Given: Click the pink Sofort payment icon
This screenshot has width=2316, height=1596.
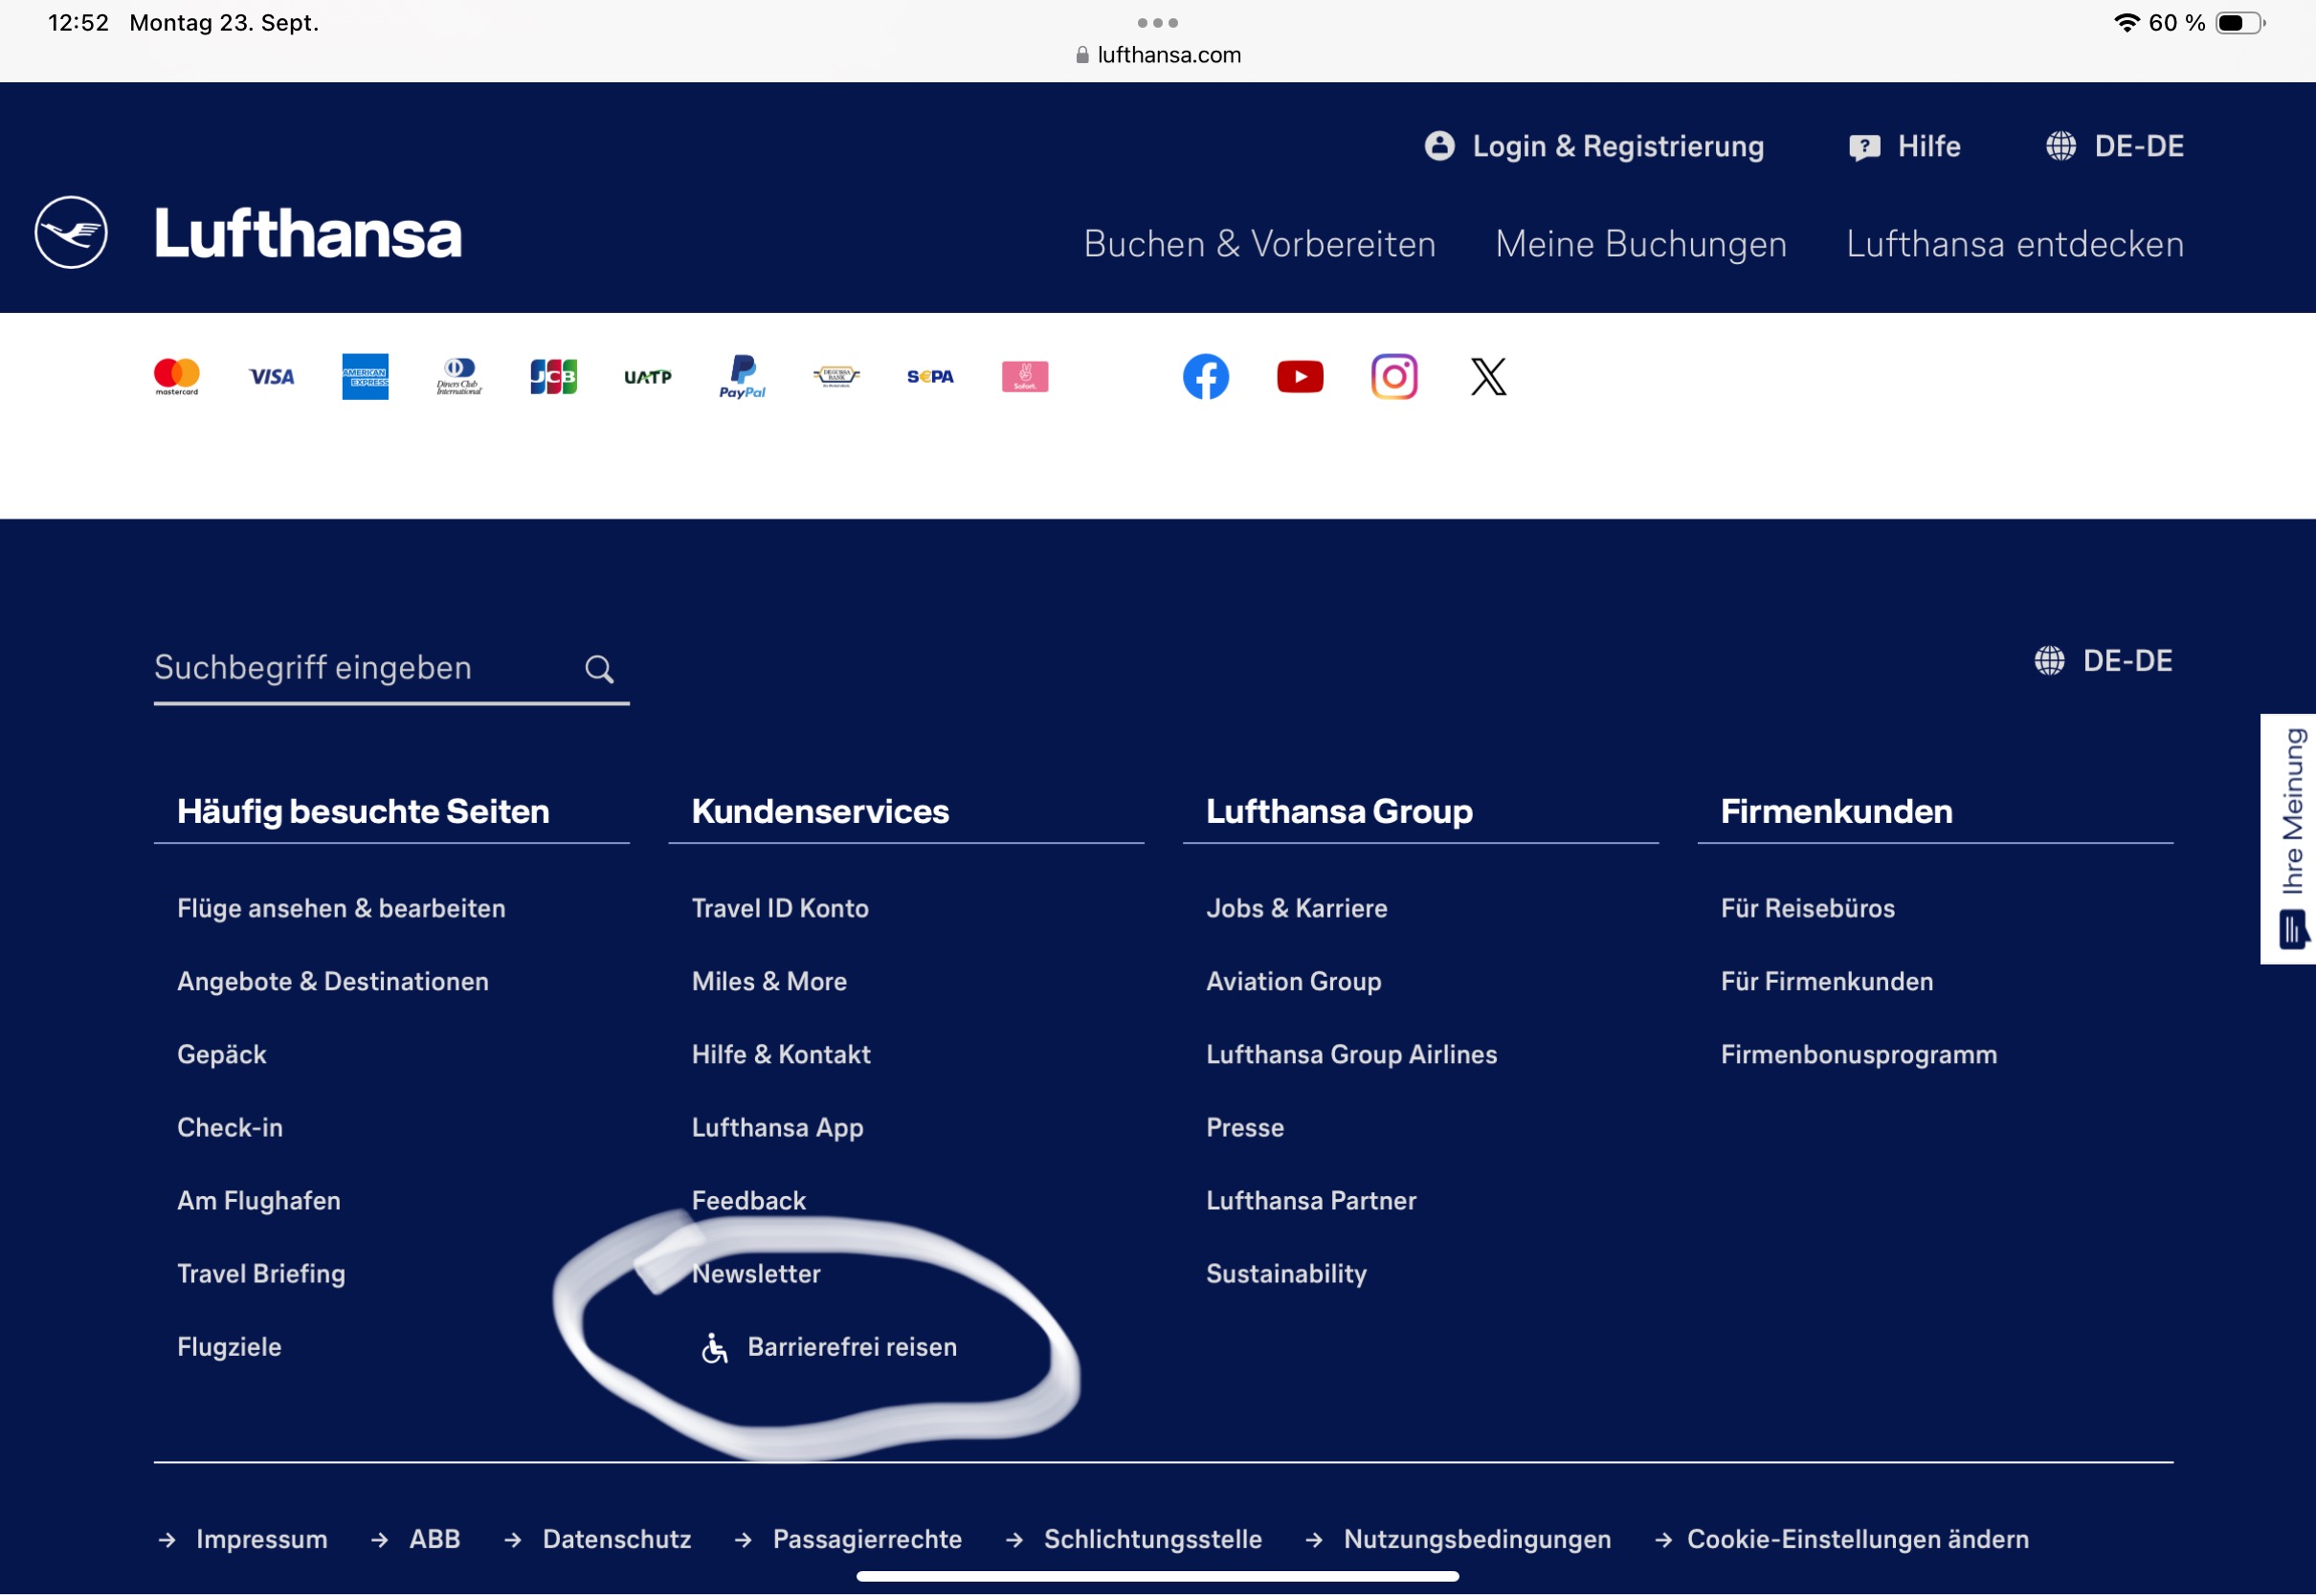Looking at the screenshot, I should point(1025,377).
